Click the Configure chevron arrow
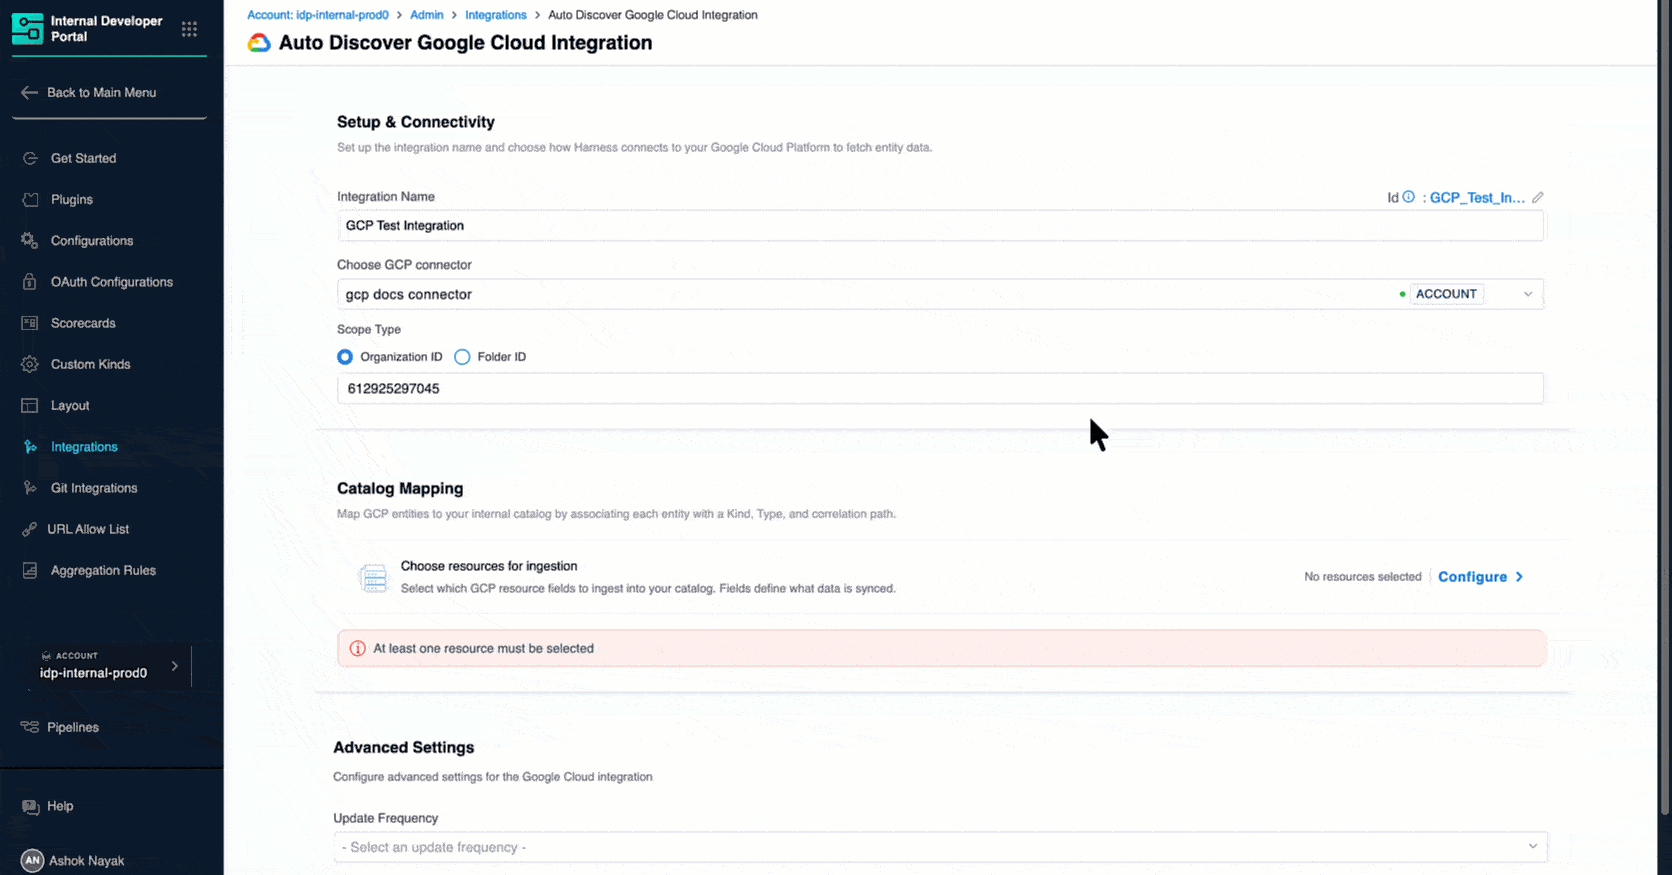The image size is (1672, 875). tap(1519, 577)
